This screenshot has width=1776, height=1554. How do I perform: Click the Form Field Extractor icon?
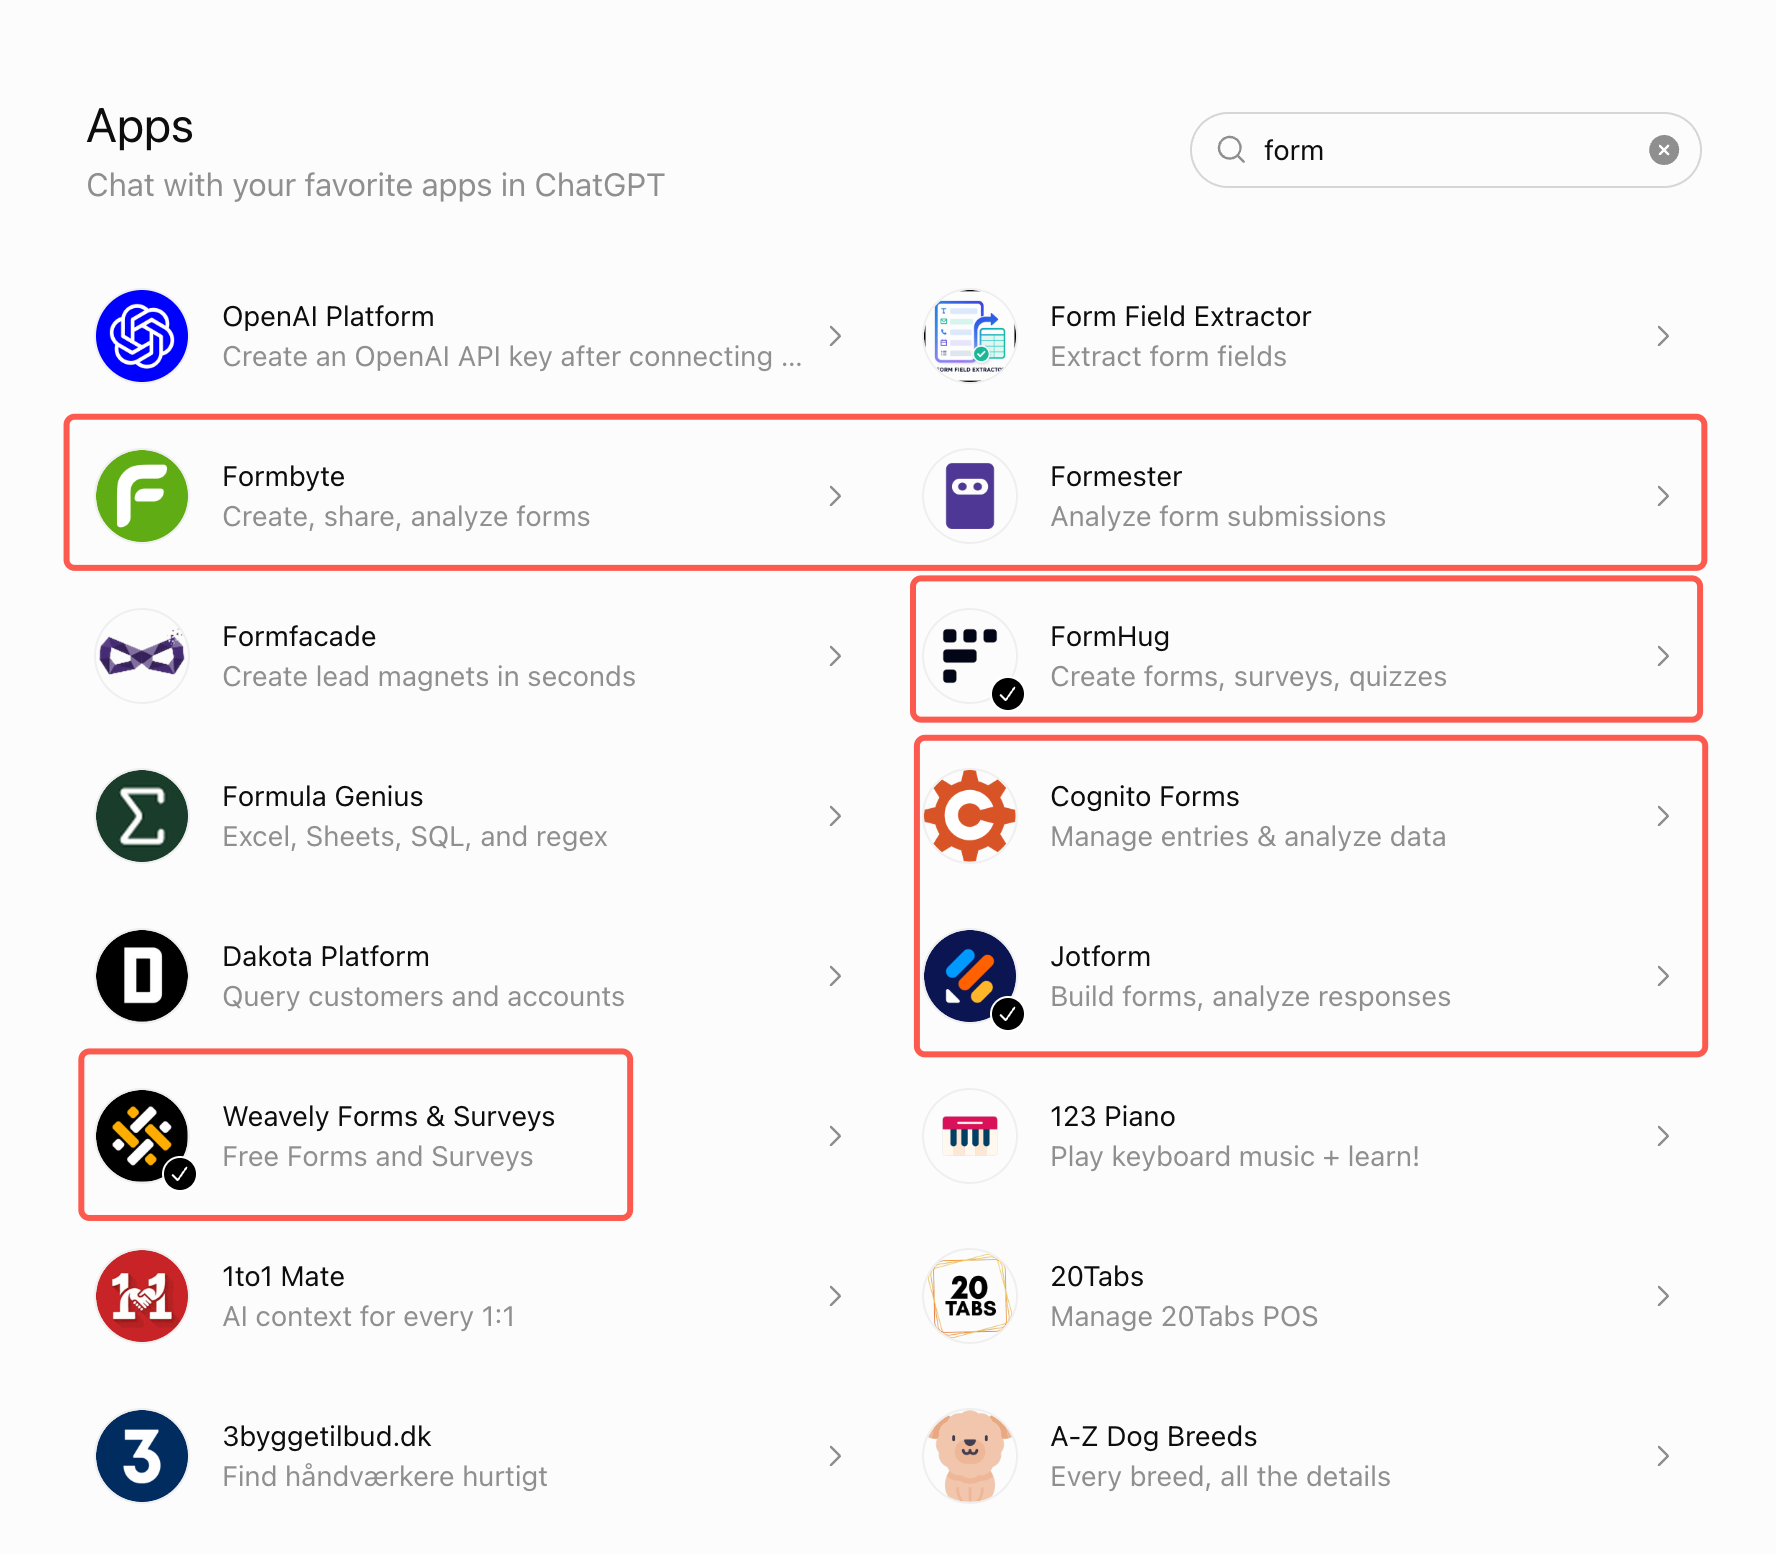(970, 336)
